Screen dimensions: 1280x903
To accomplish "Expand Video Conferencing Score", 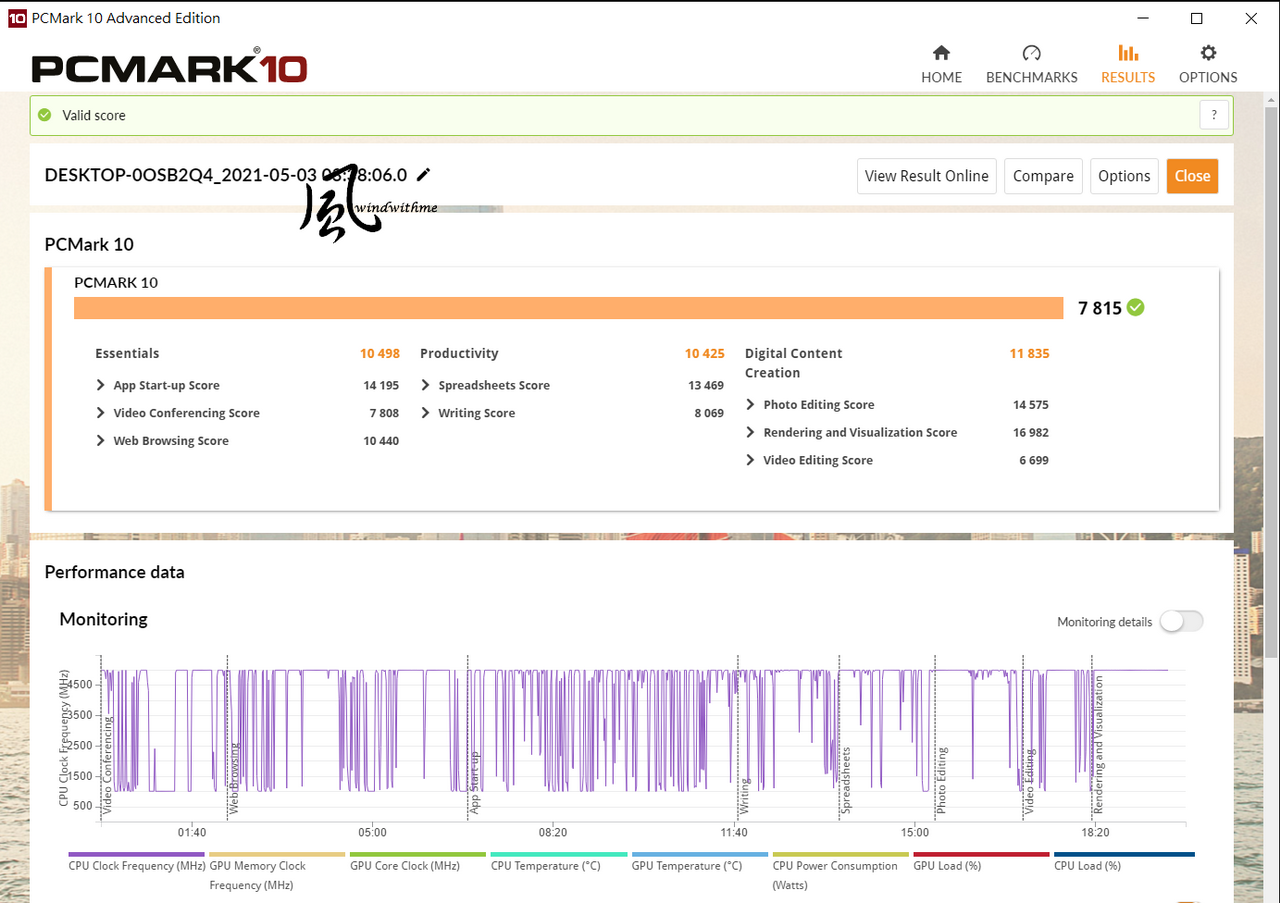I will point(101,413).
